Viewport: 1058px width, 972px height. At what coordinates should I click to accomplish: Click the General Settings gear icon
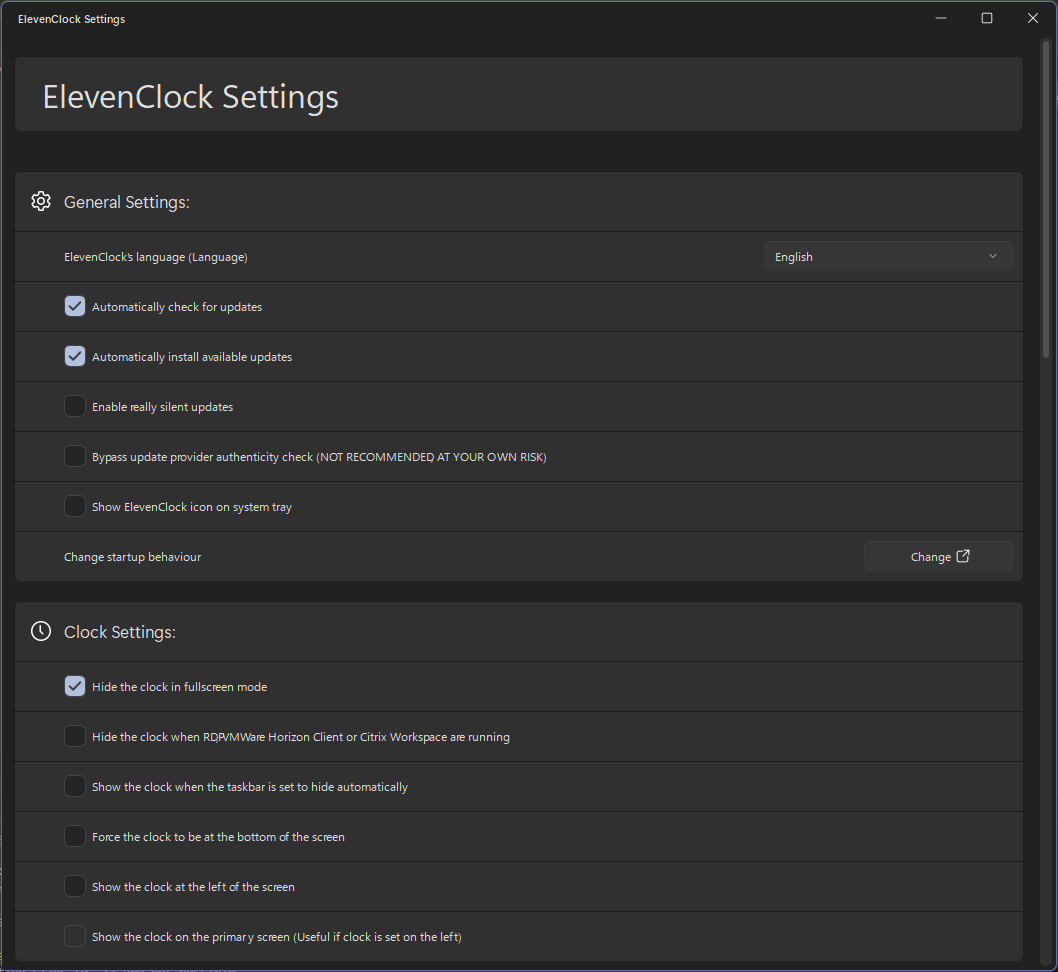[x=41, y=202]
